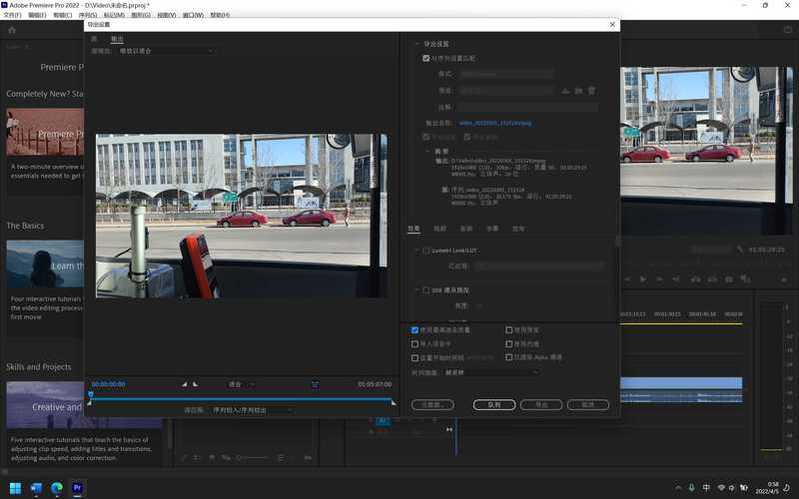Click the wrench settings icon in Program monitor
Viewport: 799px width, 499px height.
(x=740, y=249)
